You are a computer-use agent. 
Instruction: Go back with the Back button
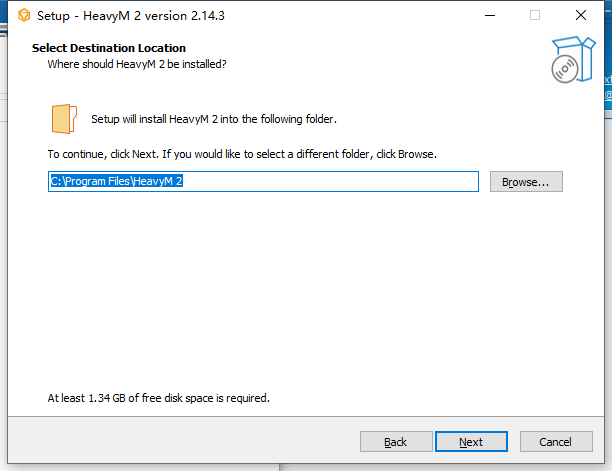coord(395,442)
